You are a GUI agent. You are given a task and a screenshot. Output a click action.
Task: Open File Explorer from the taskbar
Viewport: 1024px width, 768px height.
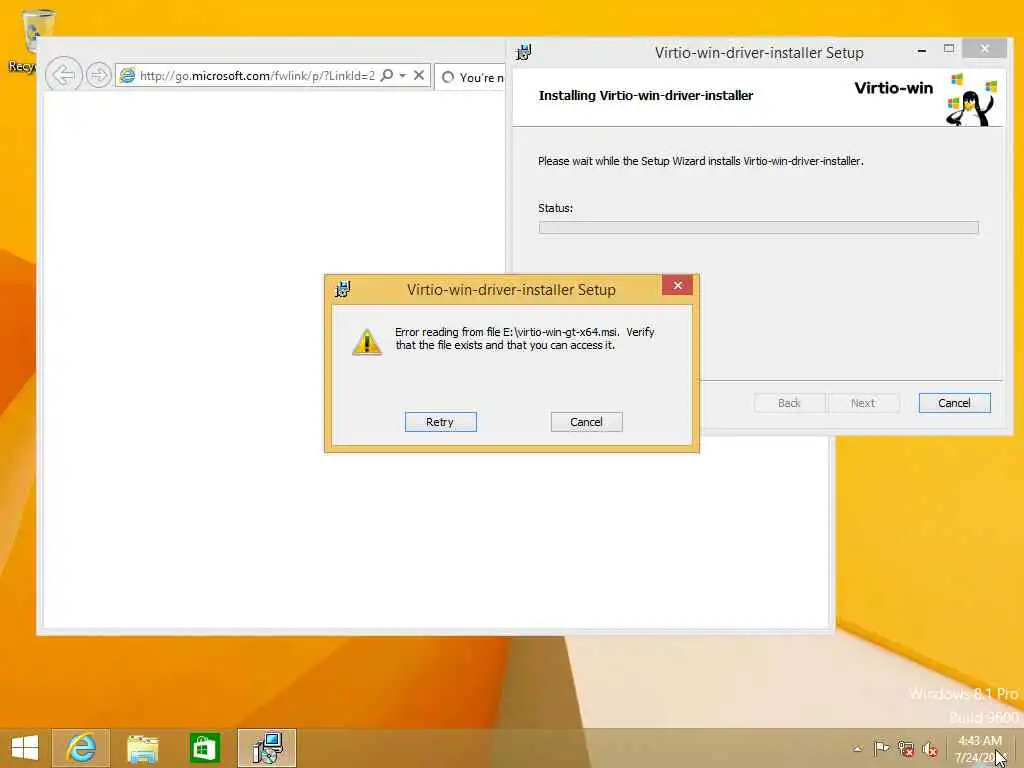point(142,748)
